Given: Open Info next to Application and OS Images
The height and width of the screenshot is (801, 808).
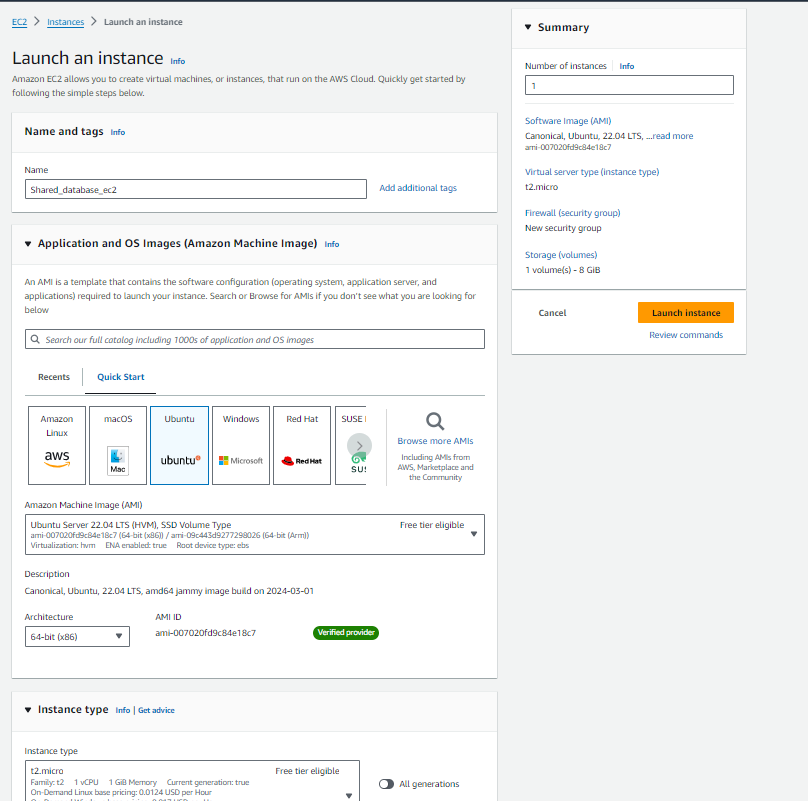Looking at the screenshot, I should tap(332, 244).
